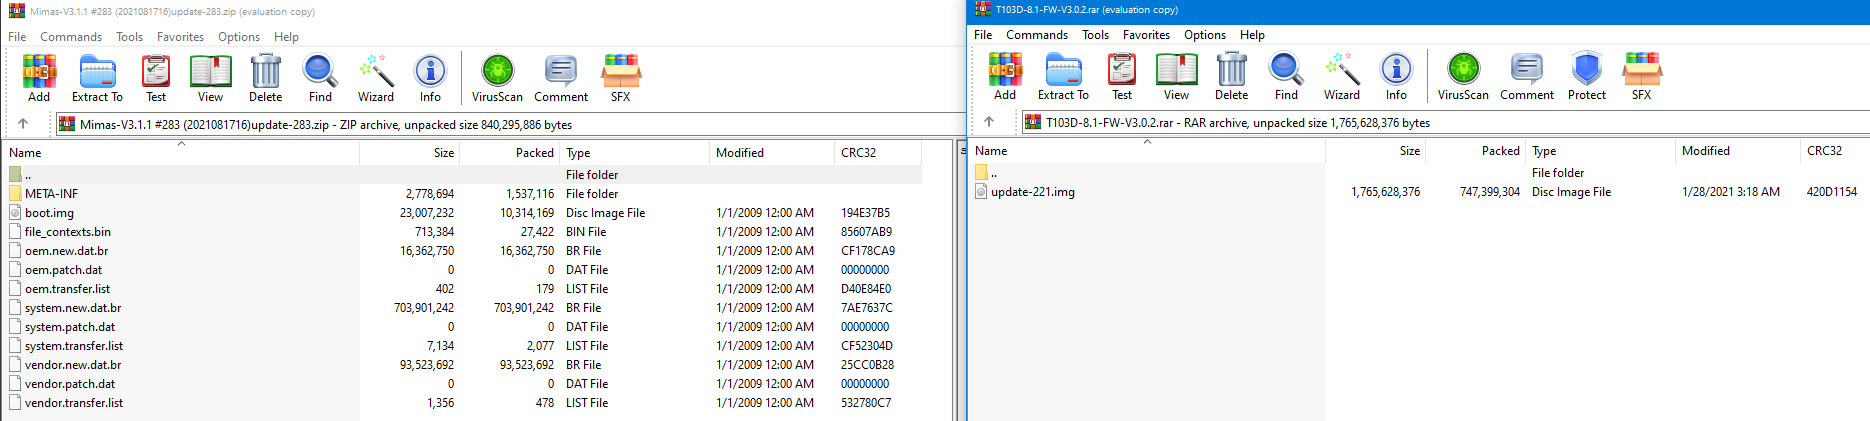Click Find icon in T103D archive window
The width and height of the screenshot is (1870, 421).
1286,76
